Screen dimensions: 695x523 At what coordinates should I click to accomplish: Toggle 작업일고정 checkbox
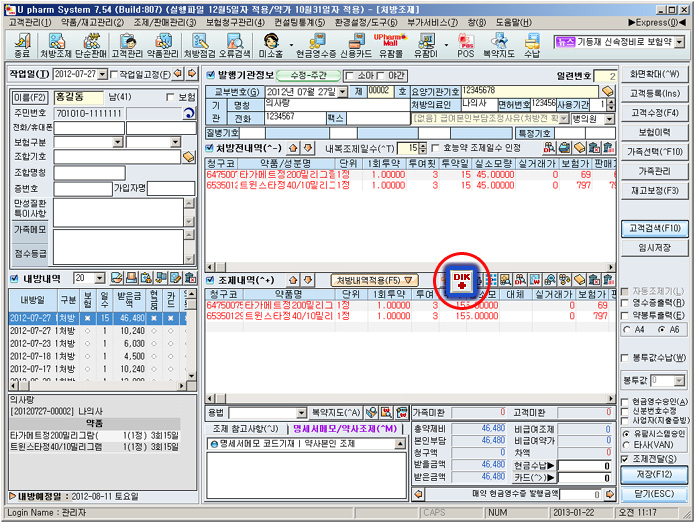click(x=113, y=75)
